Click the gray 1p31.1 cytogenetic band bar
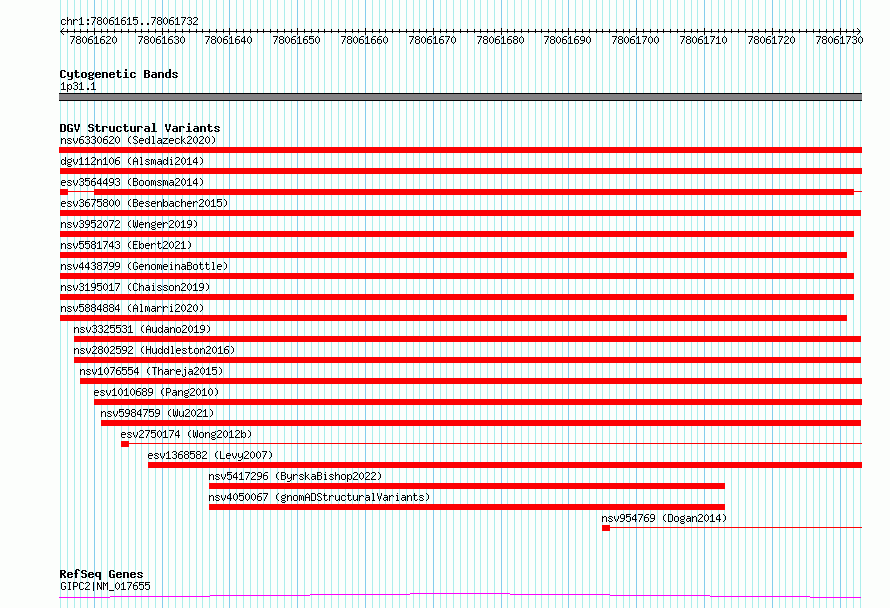Screen dimensions: 890x608 click(460, 97)
